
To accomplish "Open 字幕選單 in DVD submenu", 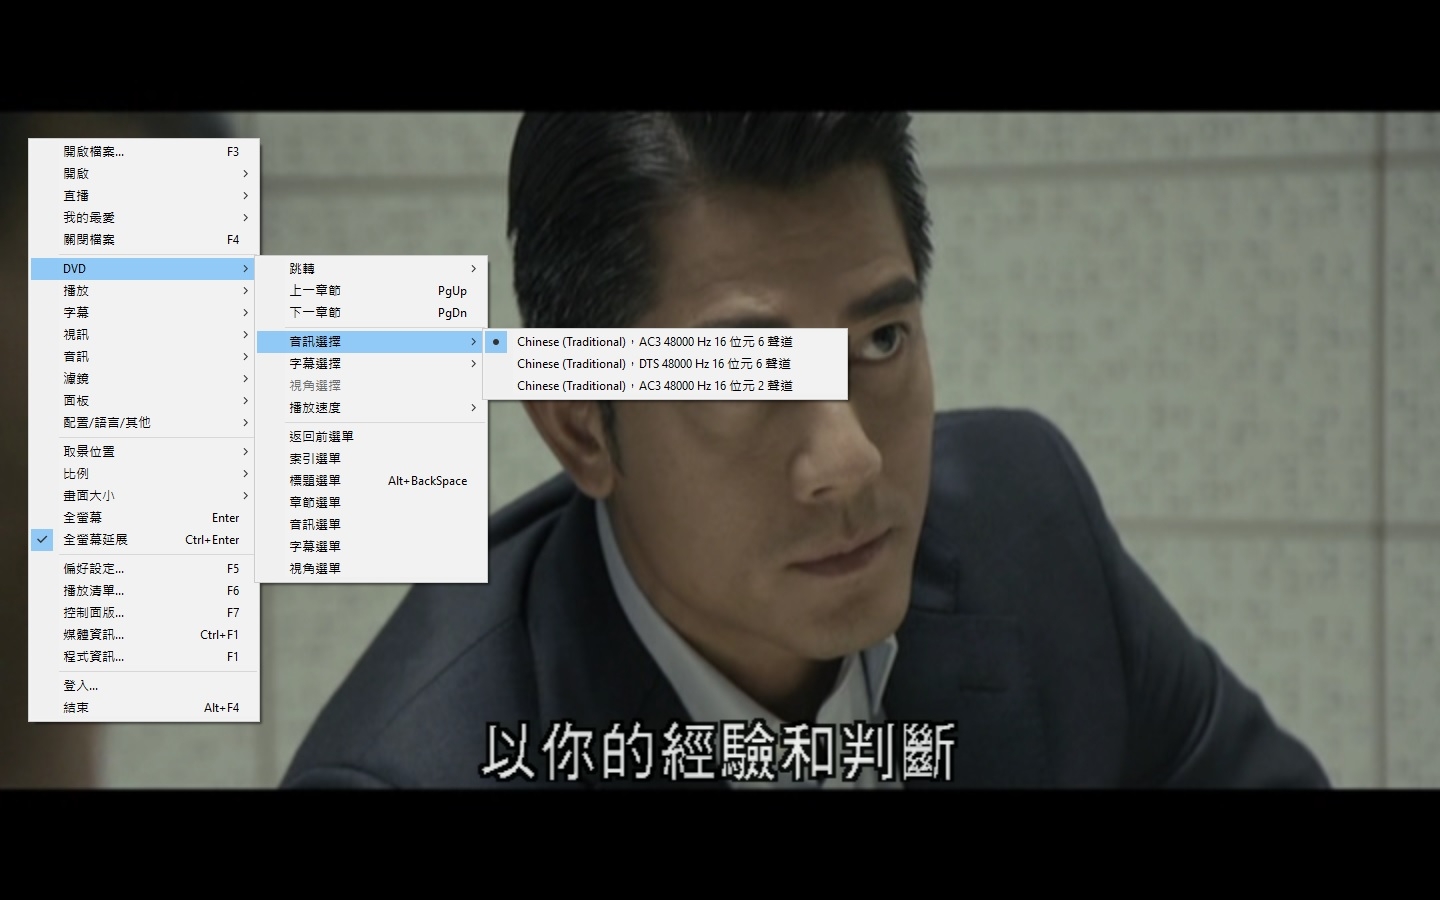I will [371, 547].
